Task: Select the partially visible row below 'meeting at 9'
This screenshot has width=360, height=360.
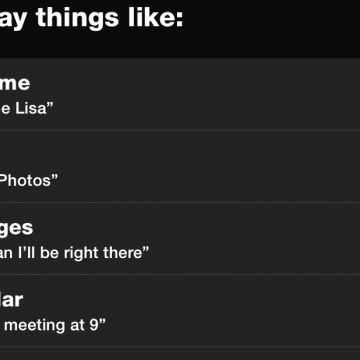Action: coord(180,353)
